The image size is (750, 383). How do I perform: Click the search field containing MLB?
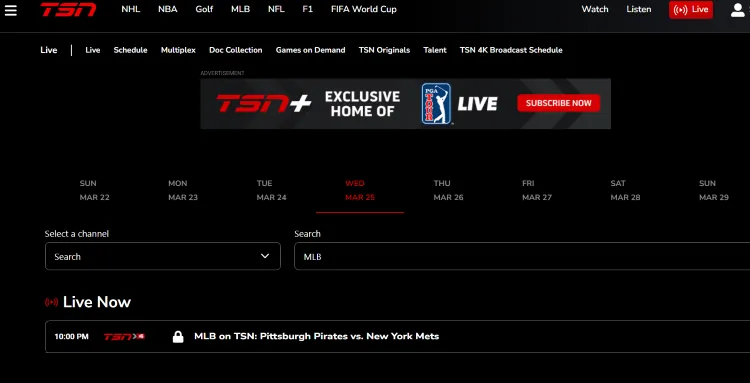[x=522, y=256]
